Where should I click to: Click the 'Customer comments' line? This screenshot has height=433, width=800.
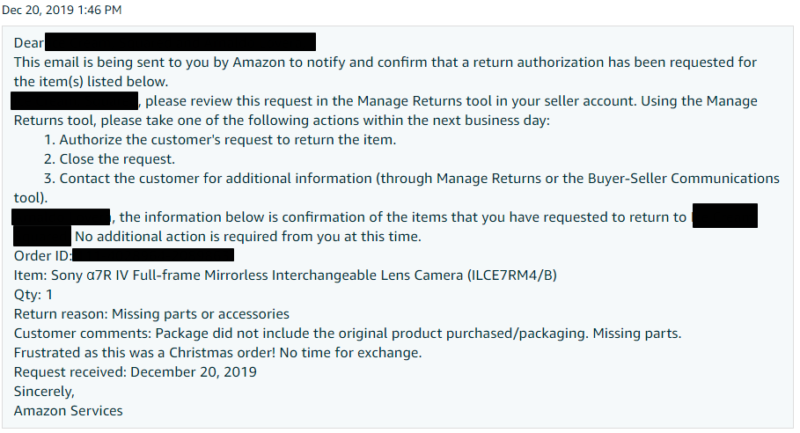tap(347, 334)
